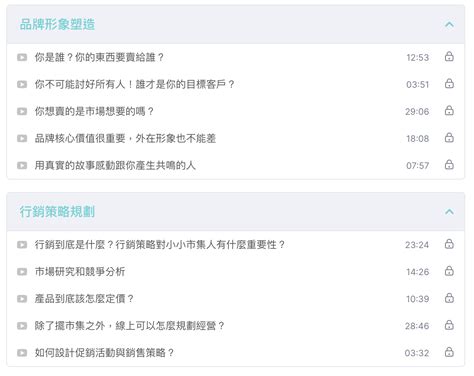Collapse the 品牌形象塑造 section chevron

coord(449,25)
